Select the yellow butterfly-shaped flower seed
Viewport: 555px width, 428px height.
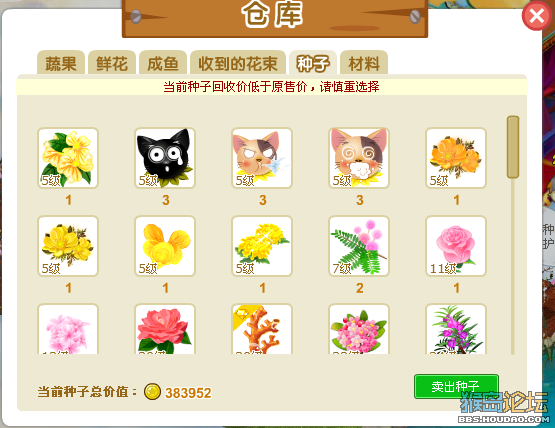click(x=165, y=246)
